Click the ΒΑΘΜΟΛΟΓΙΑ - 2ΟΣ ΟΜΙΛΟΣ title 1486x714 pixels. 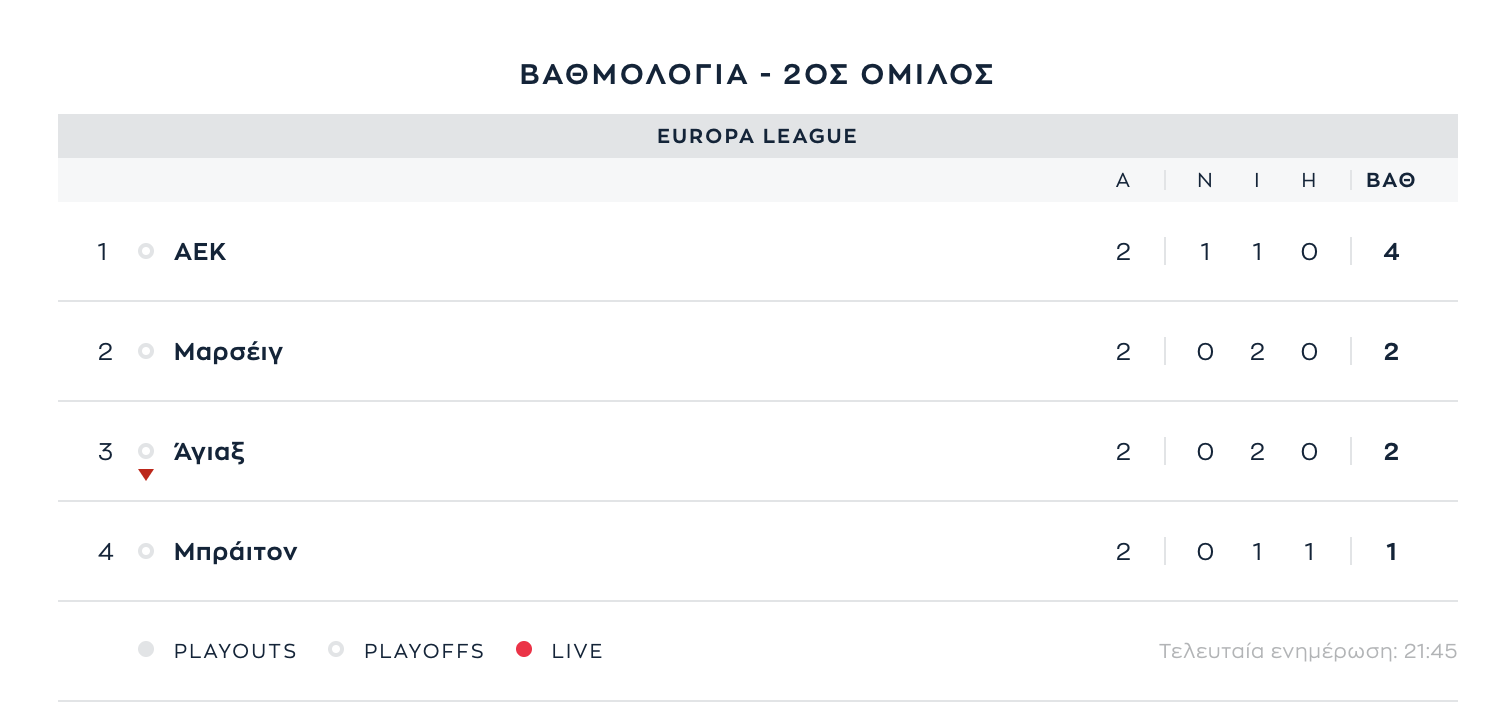[757, 75]
